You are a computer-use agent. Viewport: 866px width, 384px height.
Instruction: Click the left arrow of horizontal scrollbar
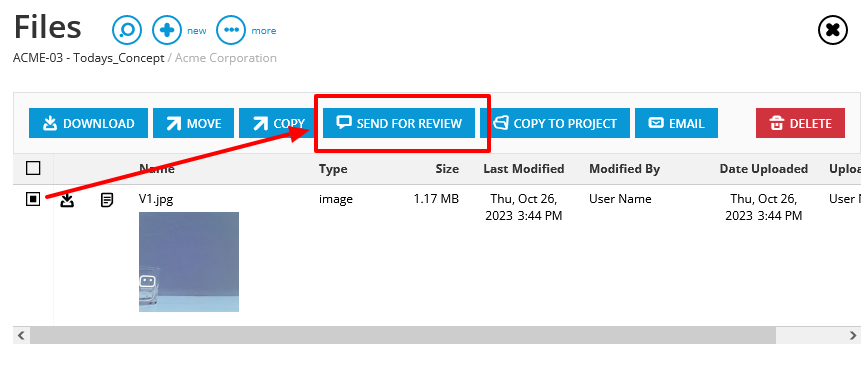click(x=22, y=335)
